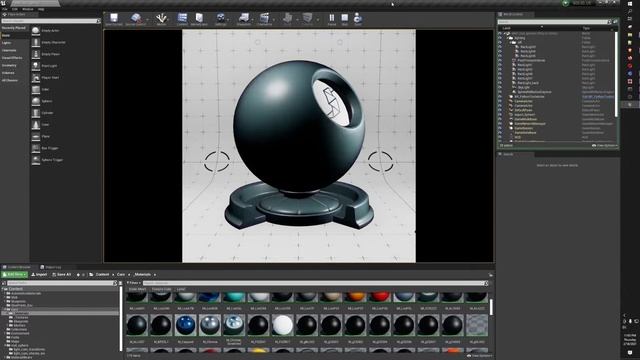The width and height of the screenshot is (640, 360).
Task: Open the File menu
Action: pyautogui.click(x=5, y=9)
